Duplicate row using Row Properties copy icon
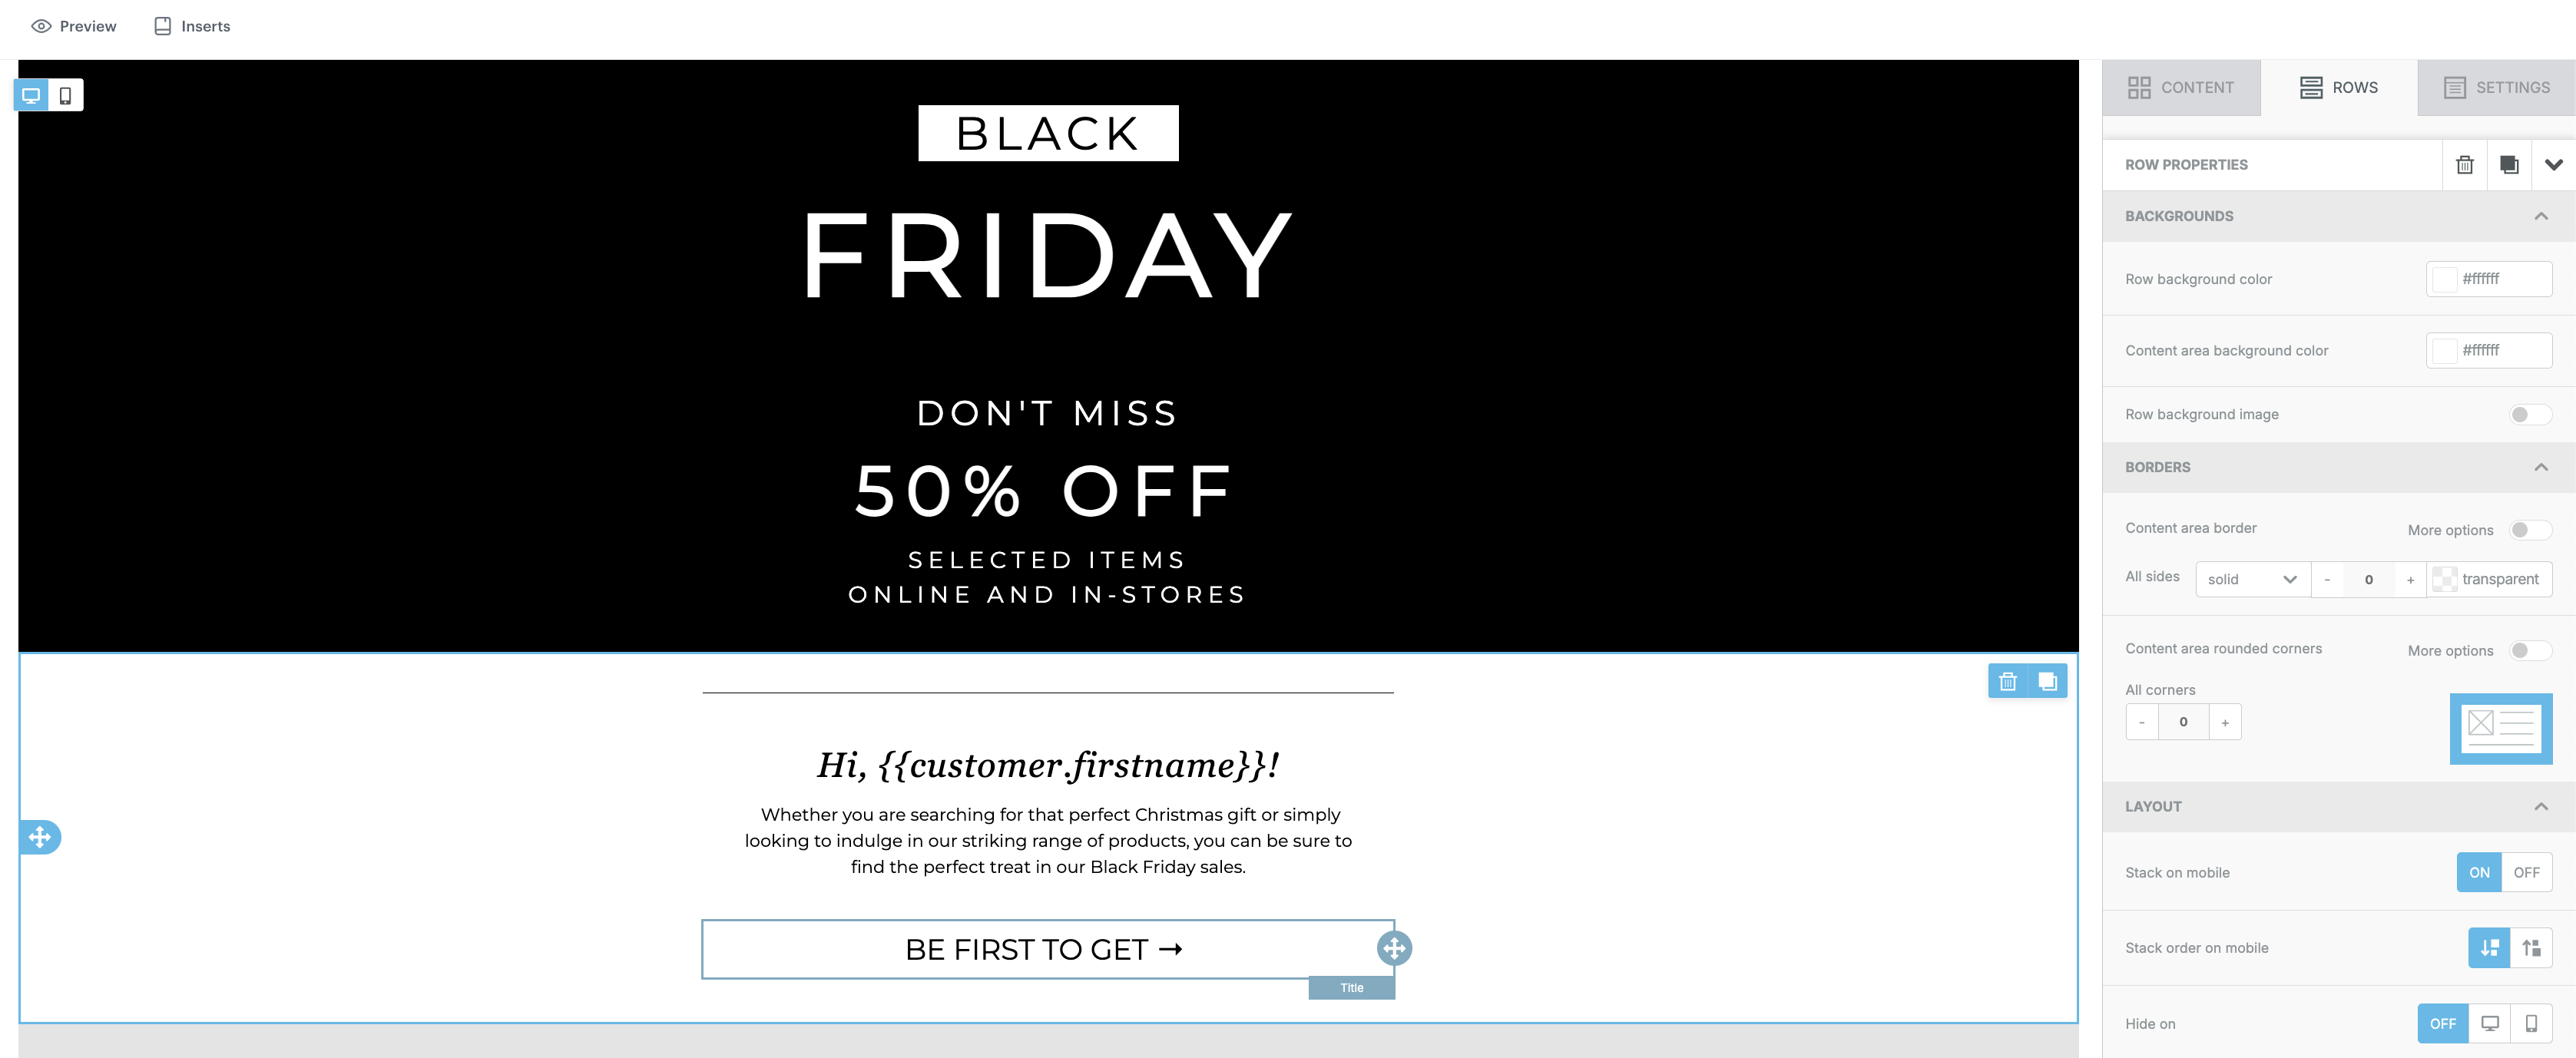Viewport: 2576px width, 1058px height. 2508,165
